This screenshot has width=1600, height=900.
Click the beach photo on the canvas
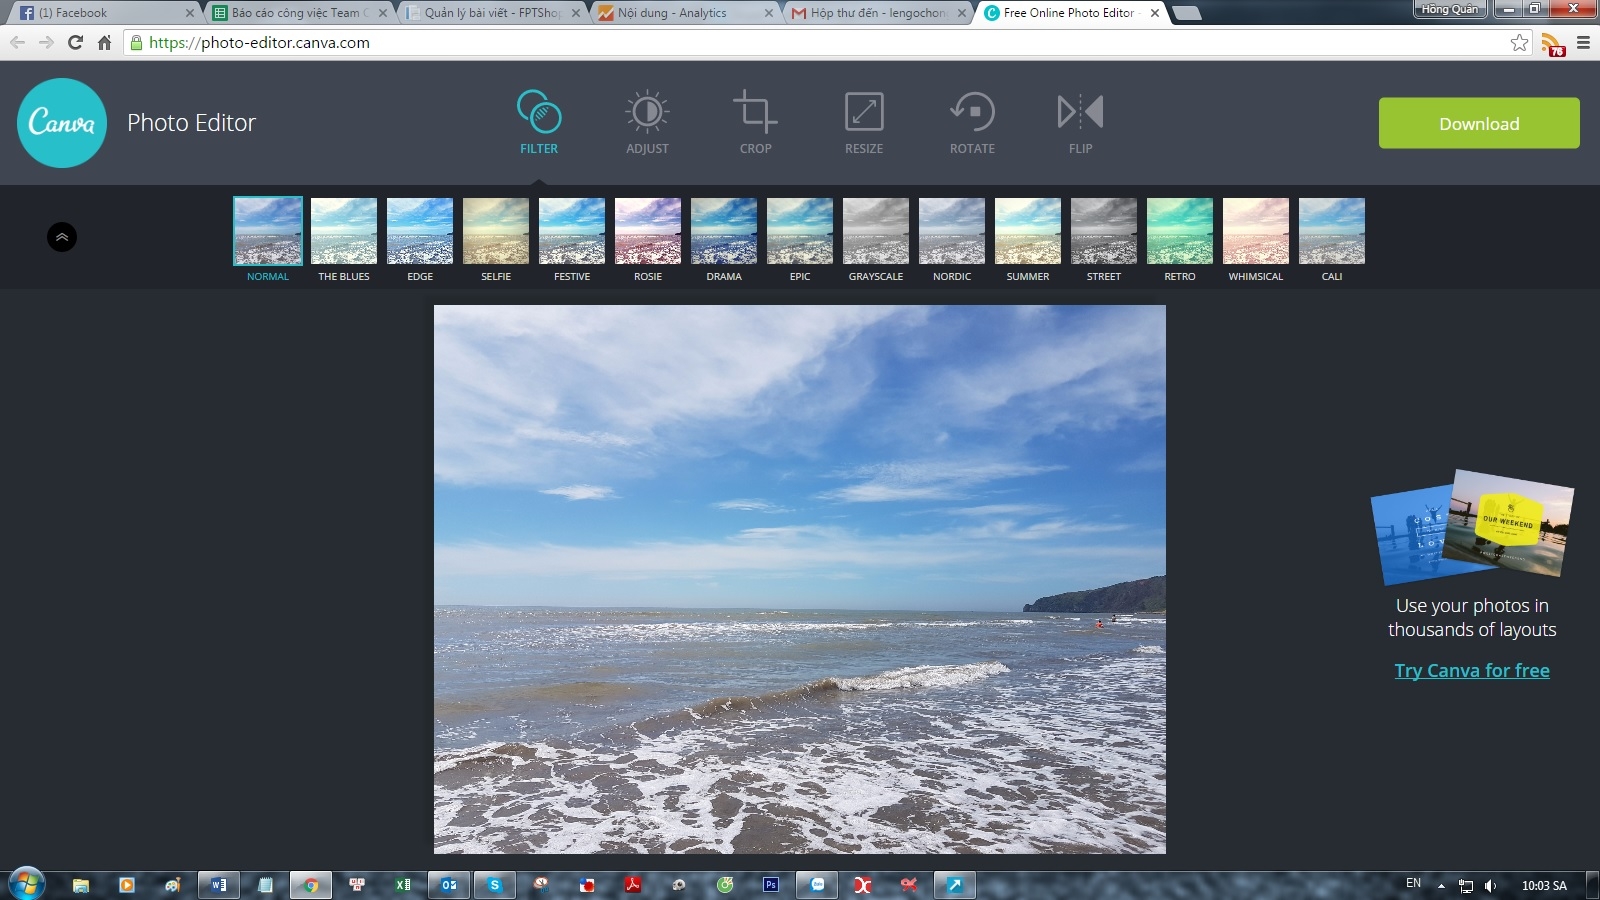pos(800,579)
